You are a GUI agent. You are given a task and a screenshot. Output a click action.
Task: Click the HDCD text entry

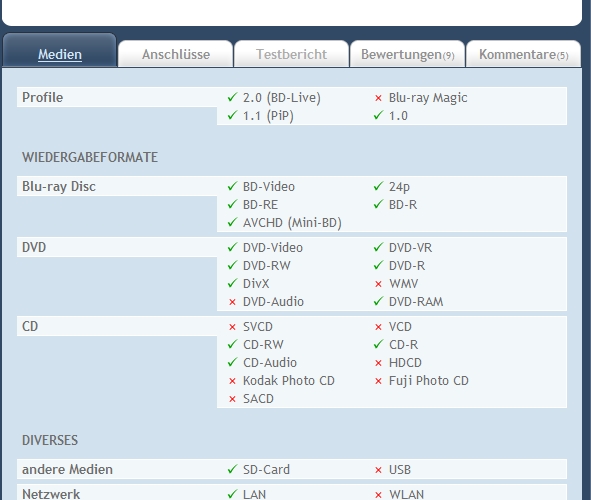(x=405, y=362)
